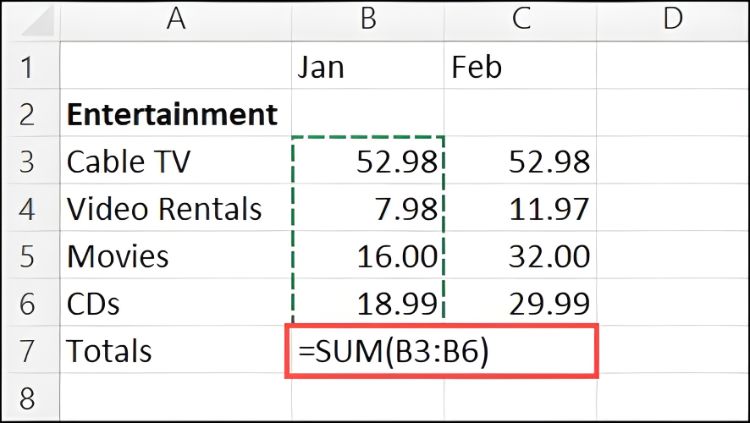The image size is (750, 423).
Task: Click the Feb header cell
Action: pyautogui.click(x=520, y=66)
